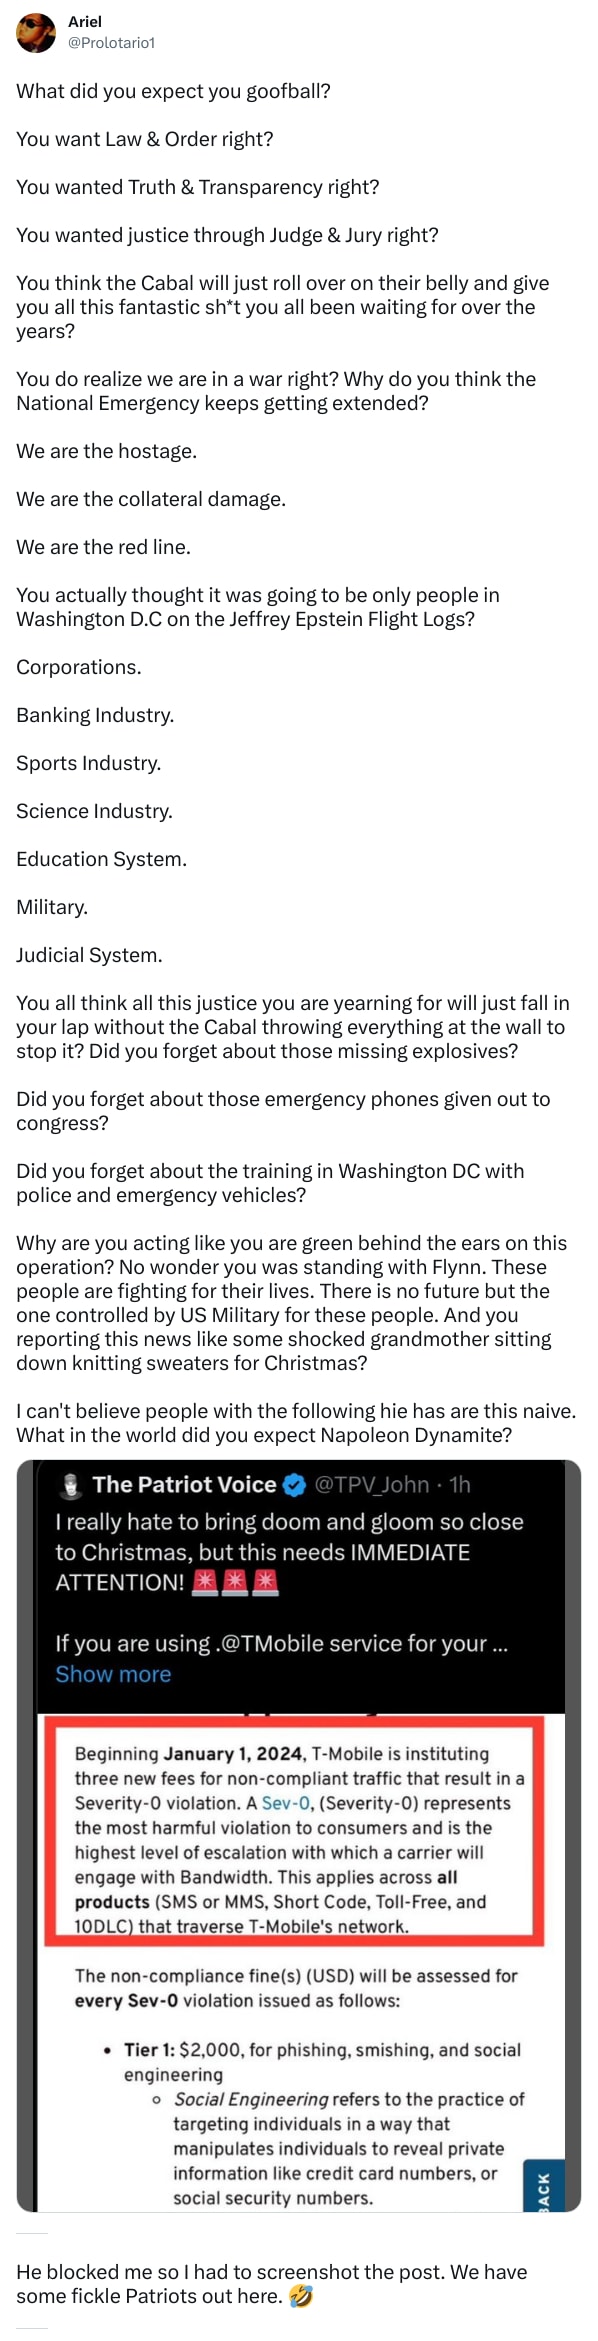Click the last red siren emoji
The width and height of the screenshot is (598, 2341).
click(265, 1583)
